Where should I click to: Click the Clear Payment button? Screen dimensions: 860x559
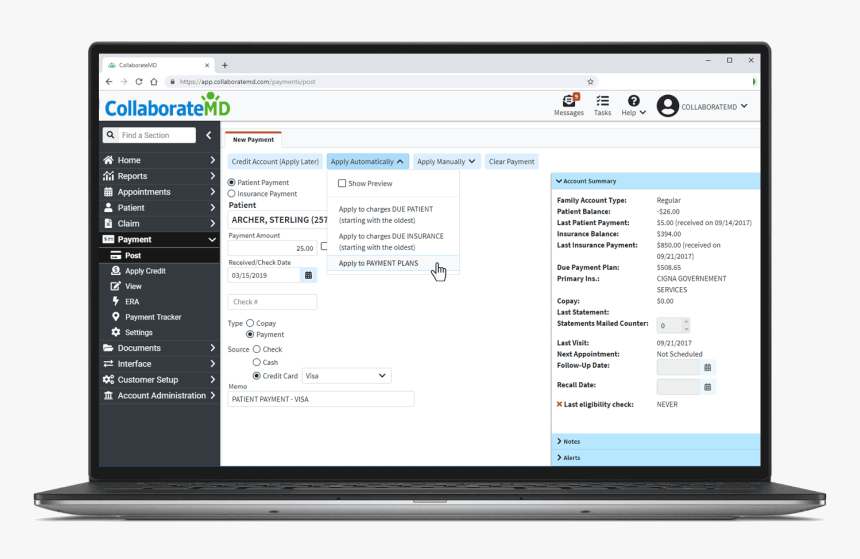click(x=511, y=161)
